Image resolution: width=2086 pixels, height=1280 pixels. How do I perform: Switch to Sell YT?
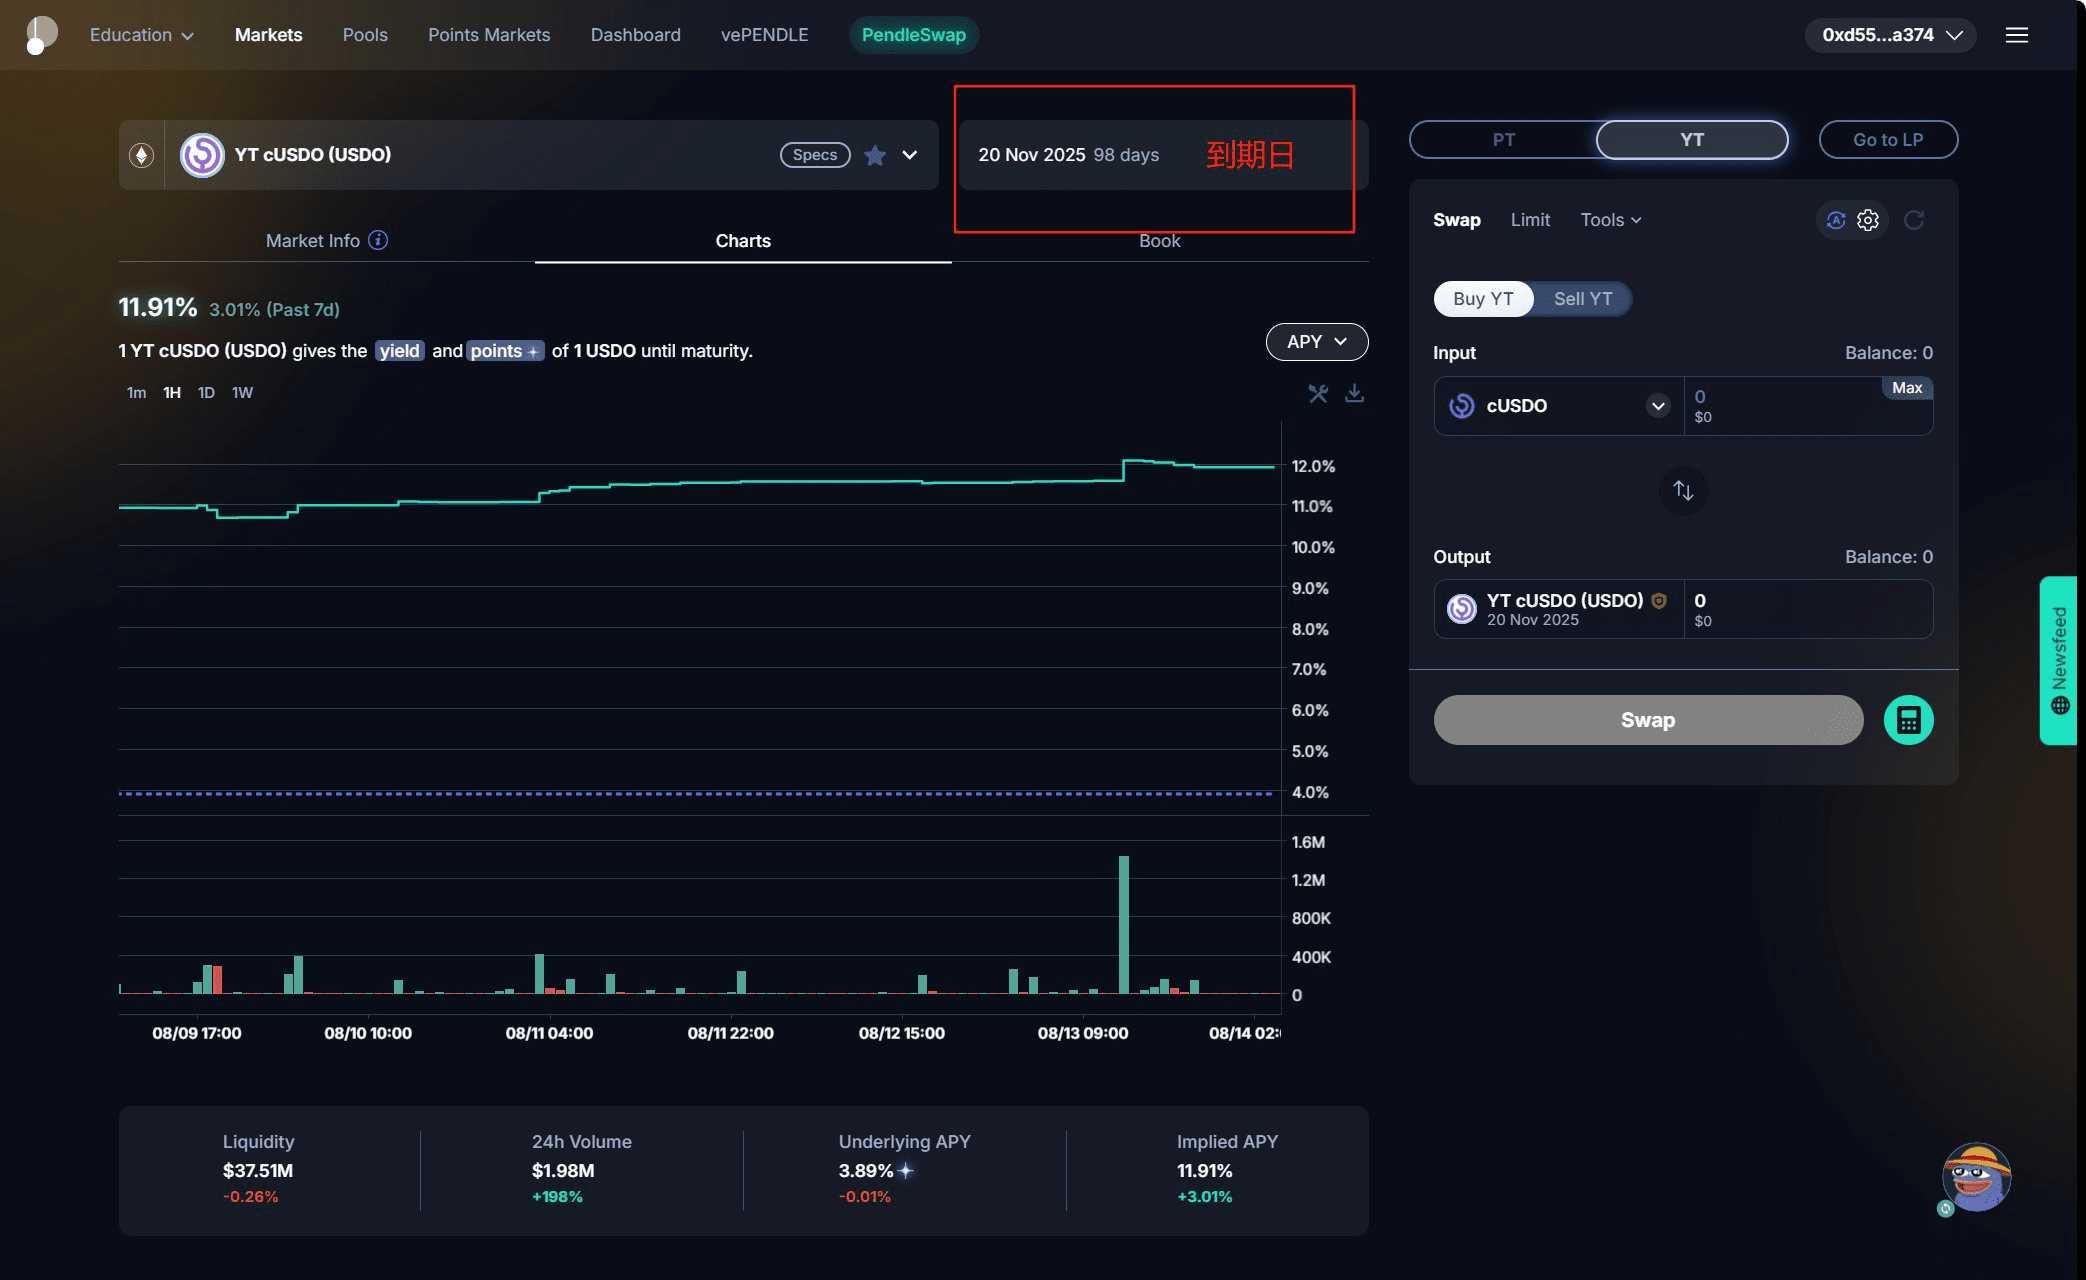click(x=1582, y=299)
